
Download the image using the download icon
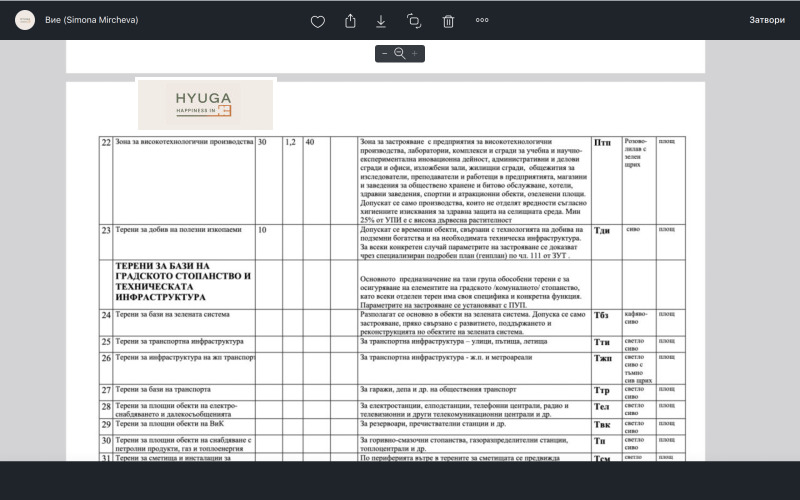pyautogui.click(x=381, y=20)
